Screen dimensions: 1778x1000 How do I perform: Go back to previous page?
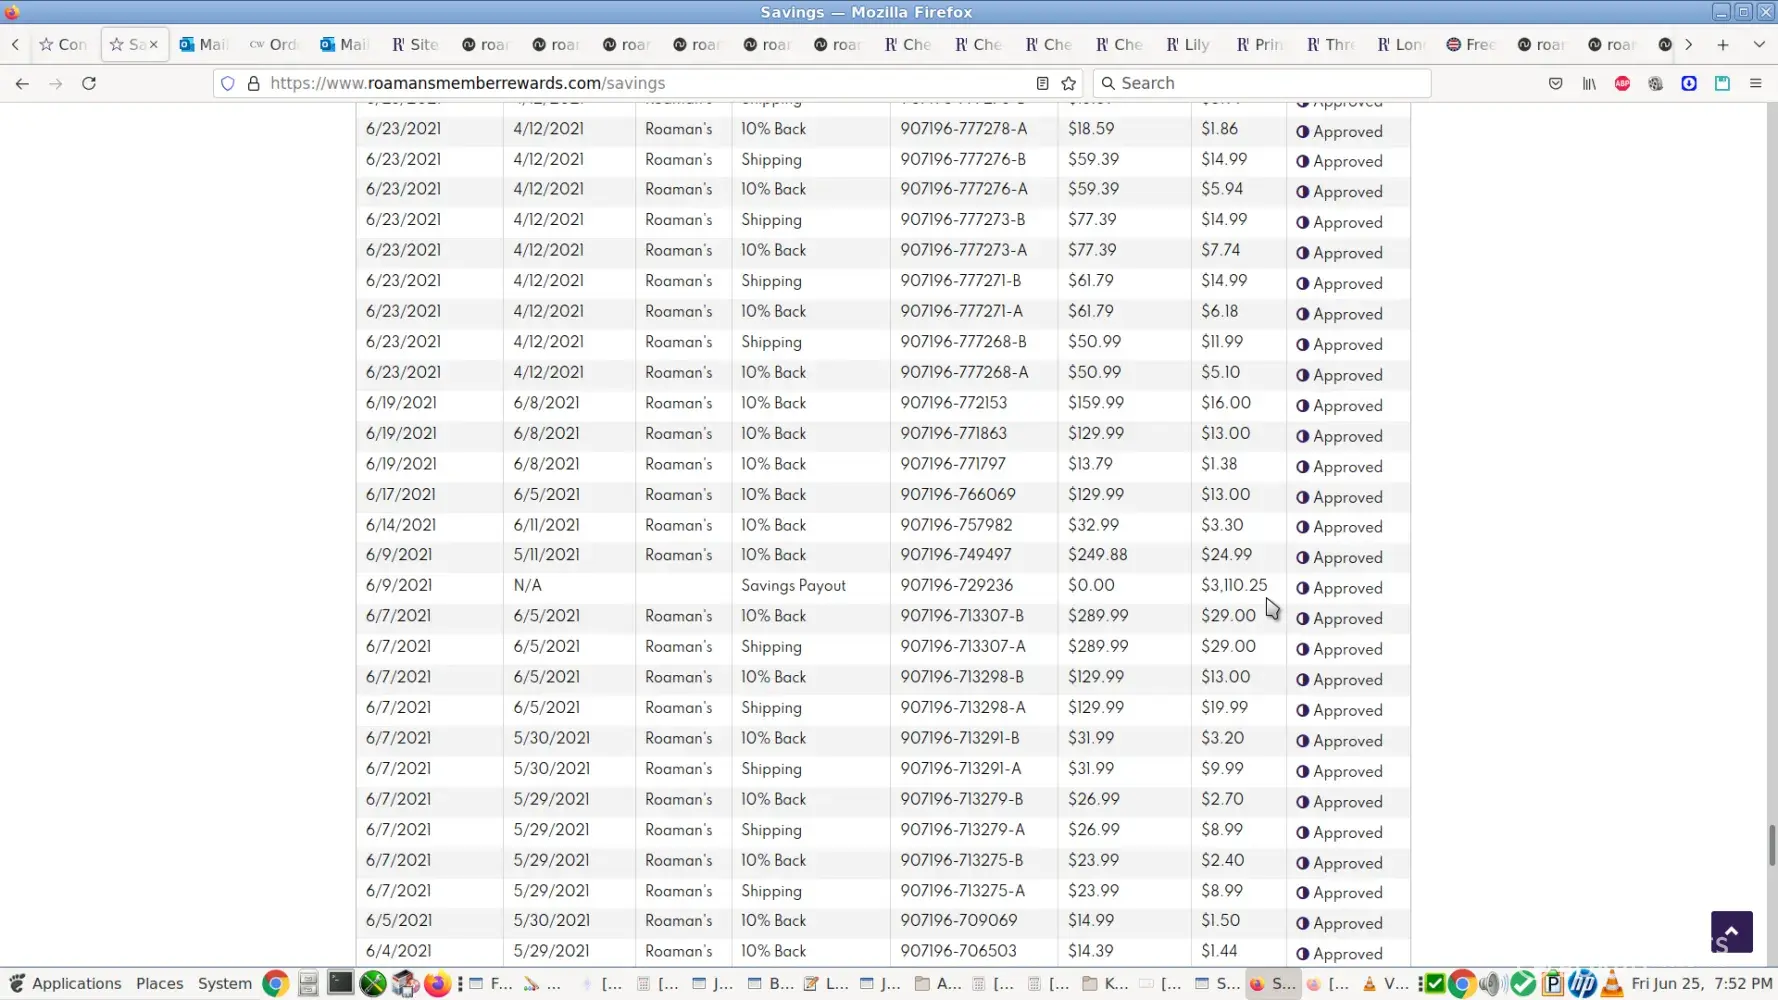(22, 84)
